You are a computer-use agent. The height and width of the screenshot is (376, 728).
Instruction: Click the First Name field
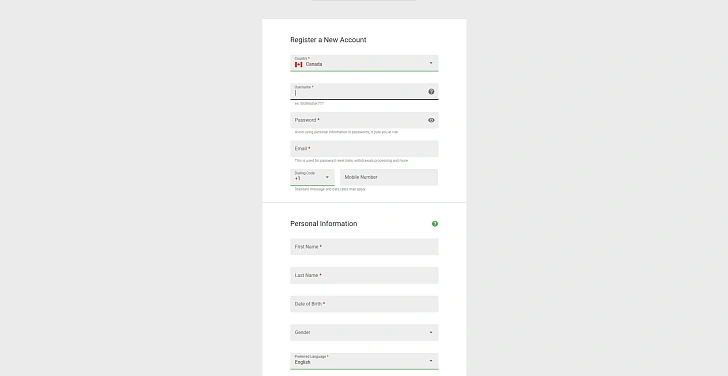coord(364,247)
